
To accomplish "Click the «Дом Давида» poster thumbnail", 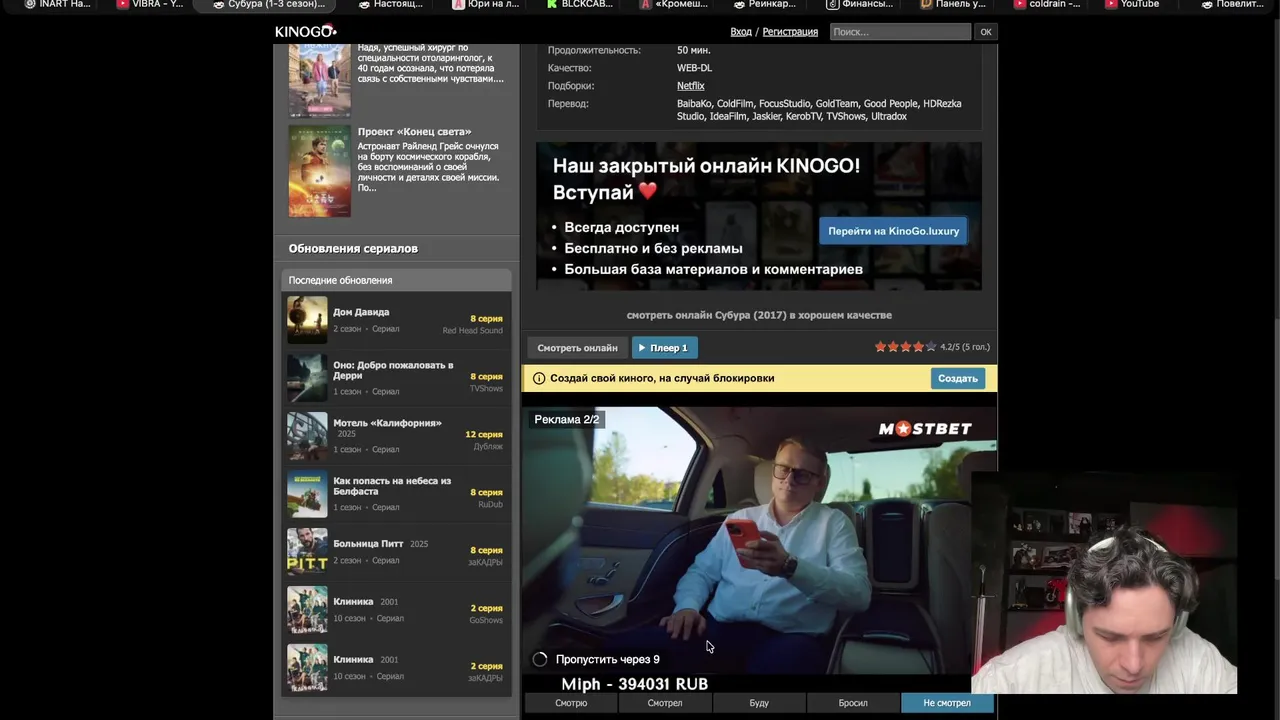I will pyautogui.click(x=307, y=320).
